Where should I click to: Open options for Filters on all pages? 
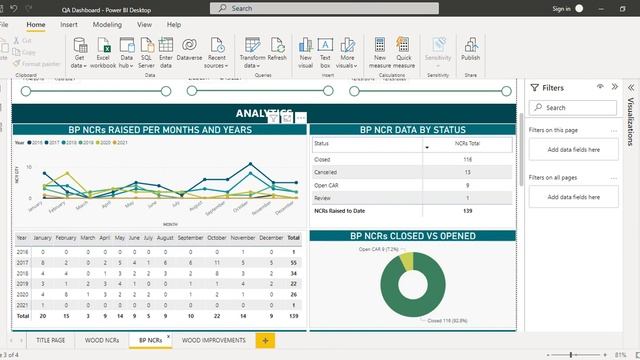[x=614, y=178]
